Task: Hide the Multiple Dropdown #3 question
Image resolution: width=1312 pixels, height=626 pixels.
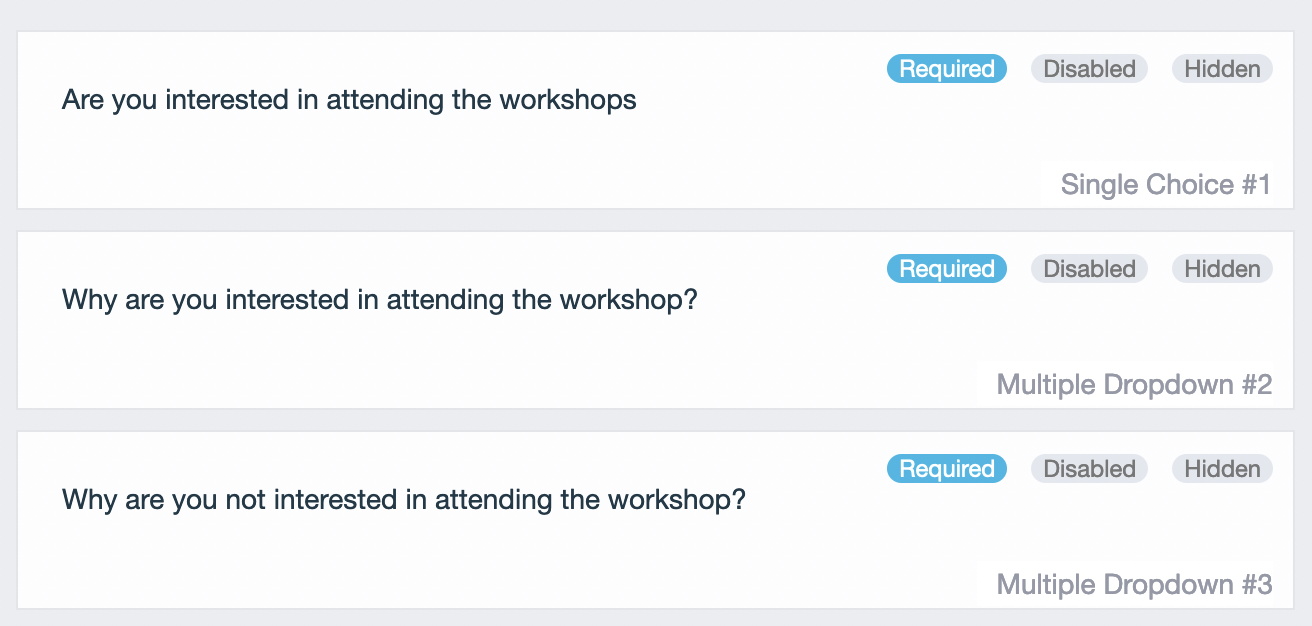Action: pos(1222,469)
